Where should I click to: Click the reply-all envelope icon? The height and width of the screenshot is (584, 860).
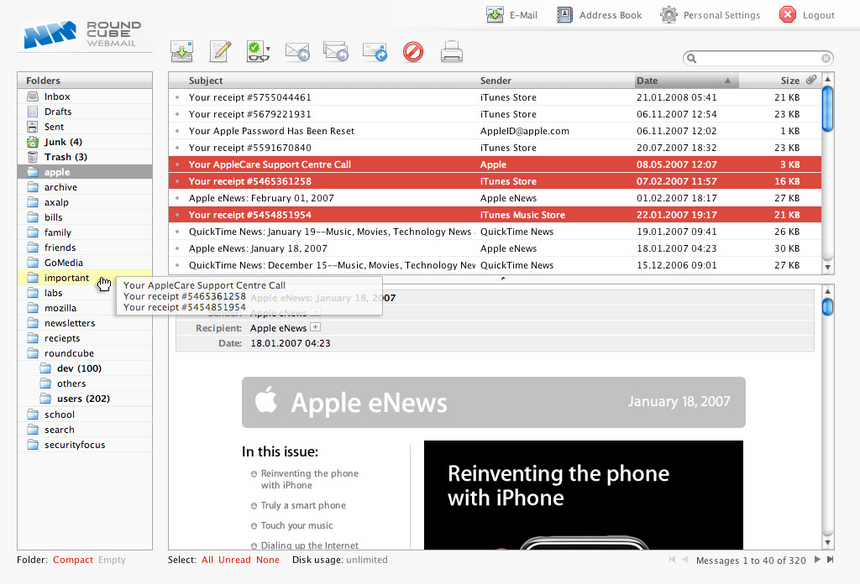pyautogui.click(x=336, y=51)
